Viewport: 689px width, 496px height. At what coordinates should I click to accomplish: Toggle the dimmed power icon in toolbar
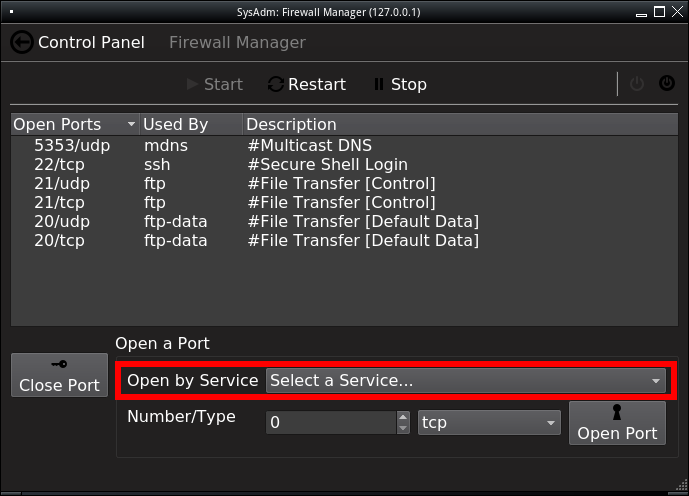point(637,83)
